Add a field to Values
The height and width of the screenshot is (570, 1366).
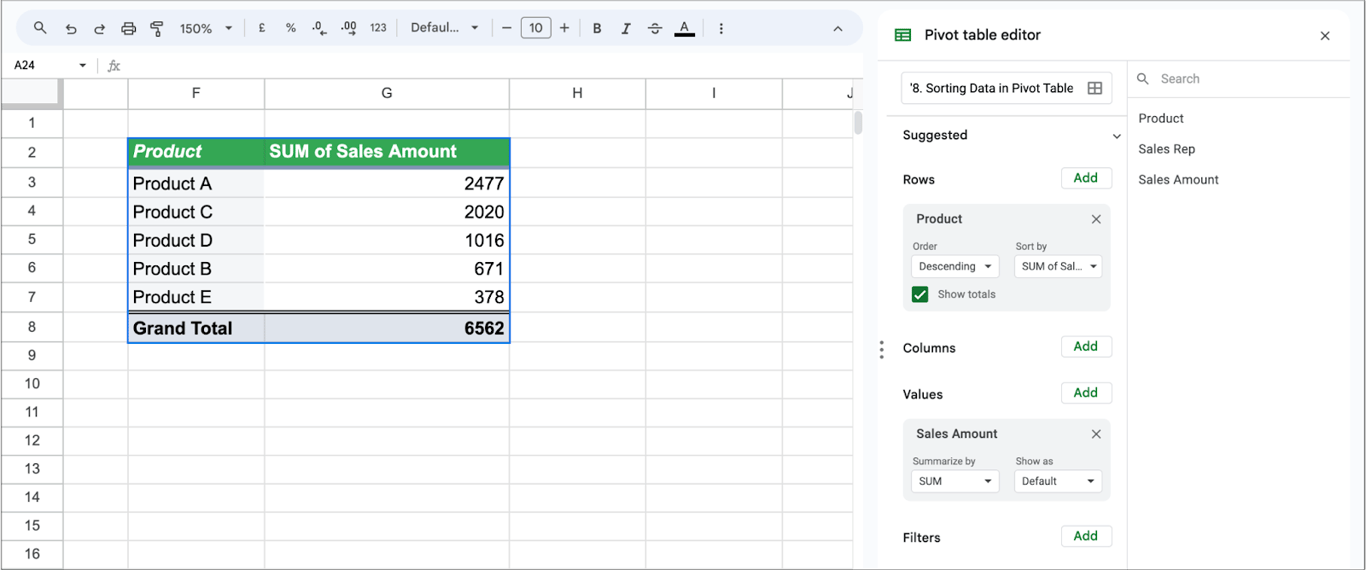tap(1086, 393)
